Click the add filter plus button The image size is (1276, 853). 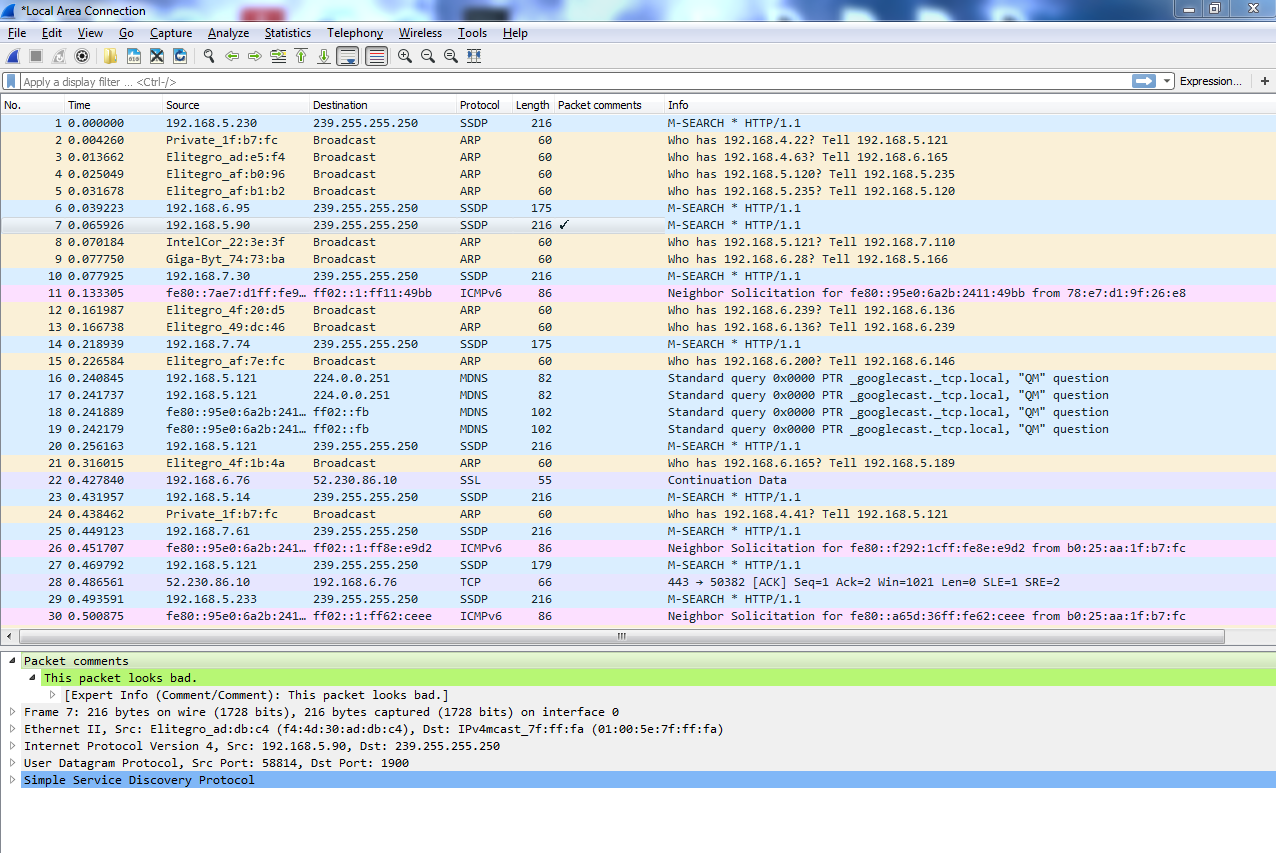(x=1265, y=82)
